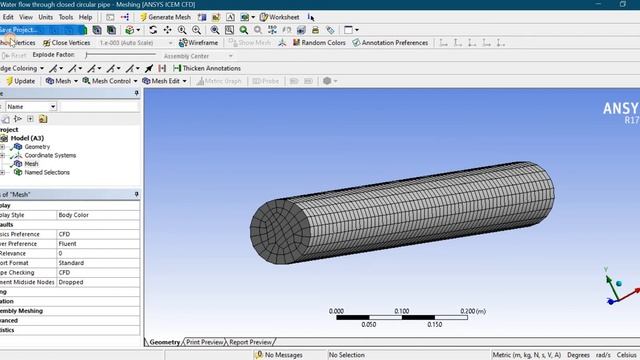Switch to the Report Preview tab
This screenshot has width=640, height=360.
[x=250, y=342]
